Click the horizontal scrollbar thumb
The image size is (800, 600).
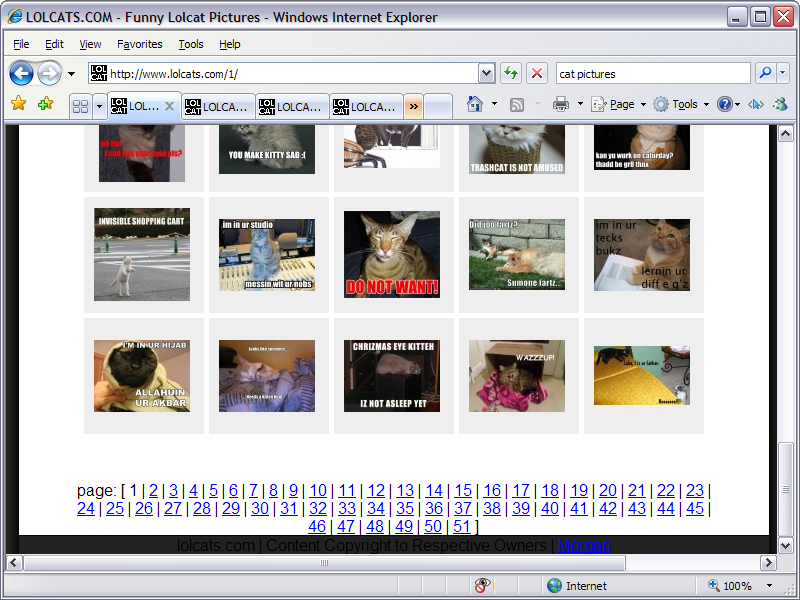coord(324,563)
